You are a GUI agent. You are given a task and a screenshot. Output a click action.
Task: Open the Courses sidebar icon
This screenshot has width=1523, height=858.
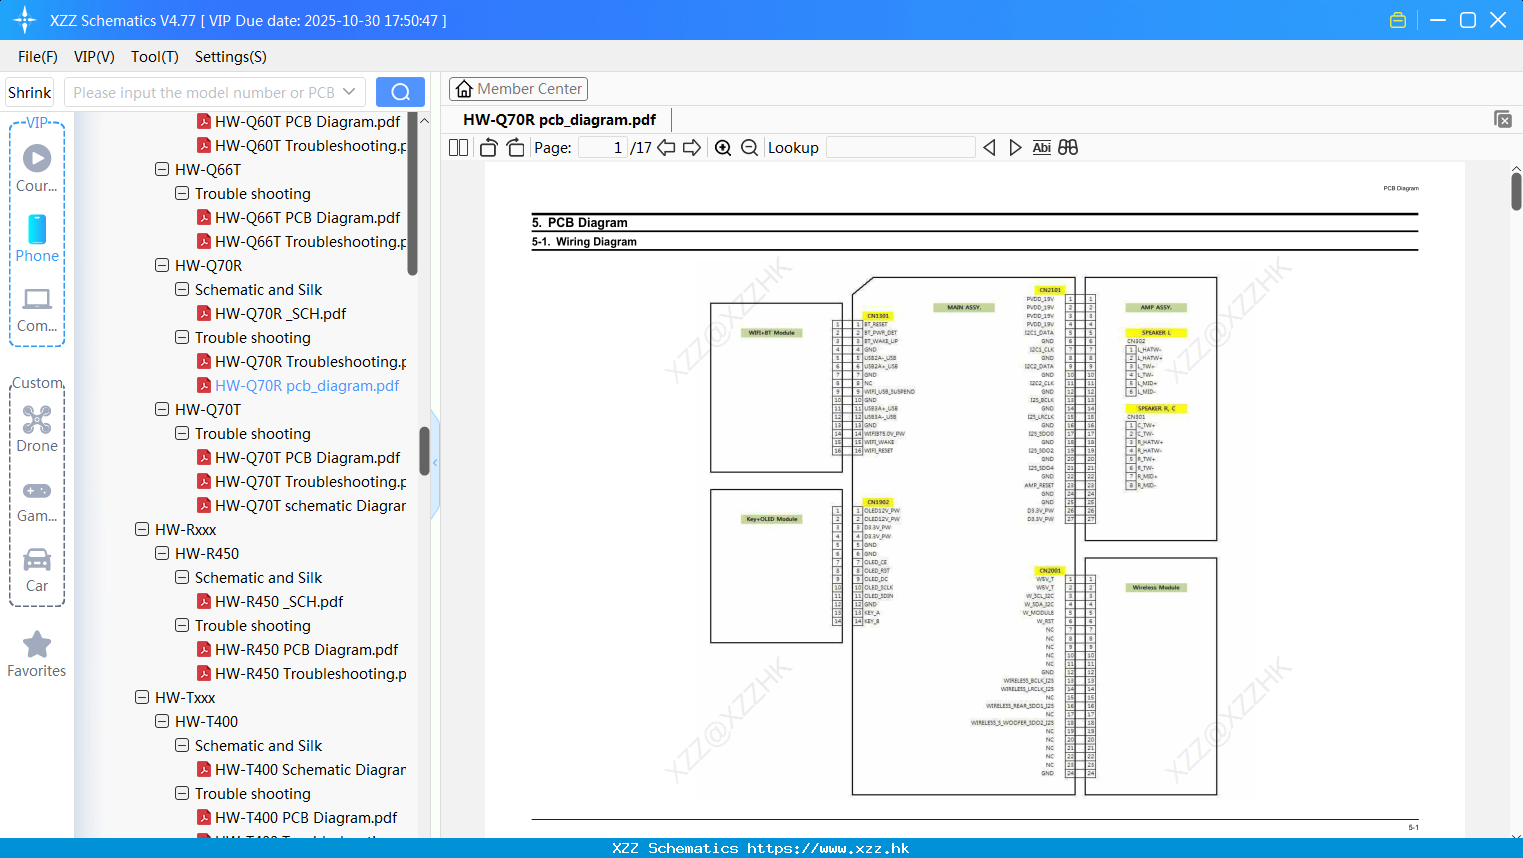point(37,169)
